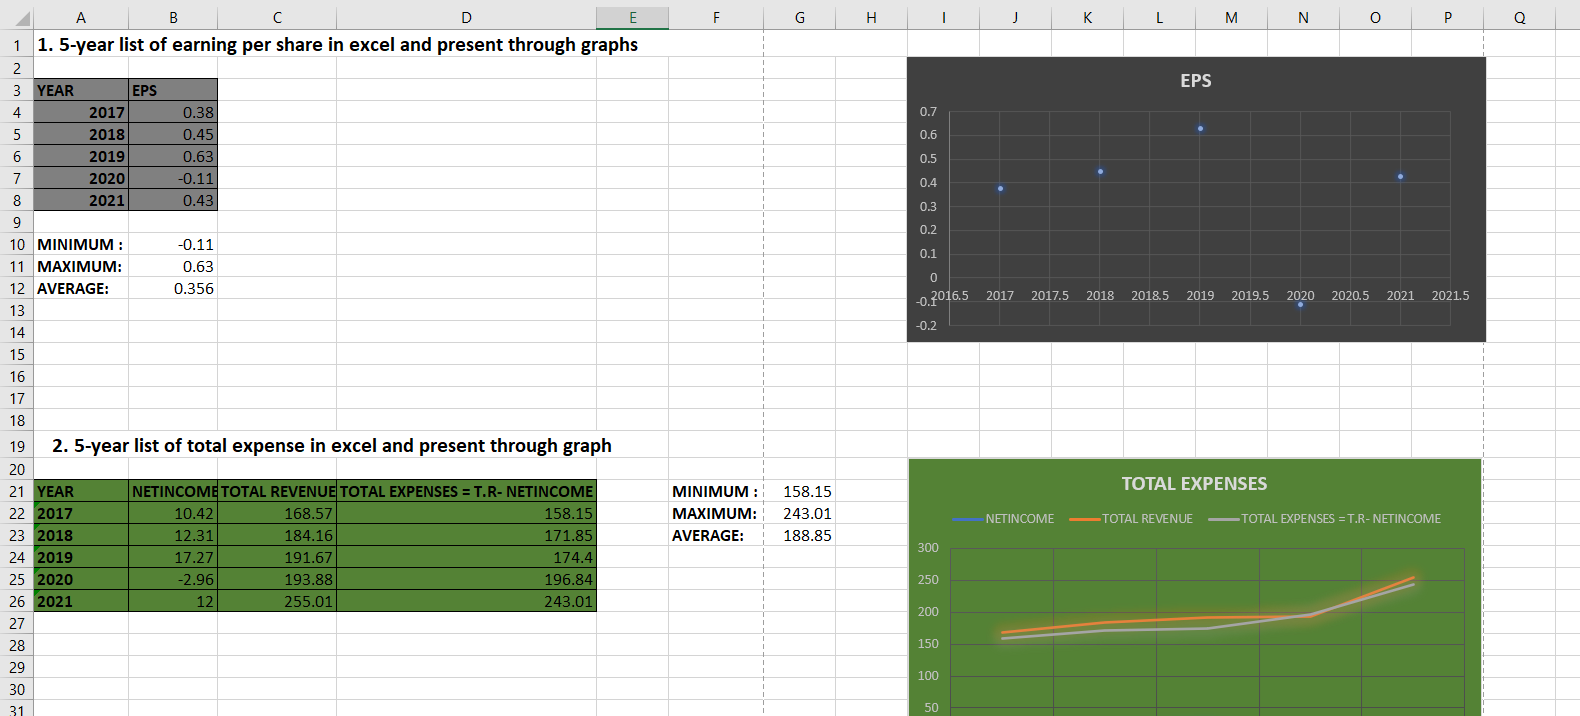
Task: Select column D header
Action: 466,17
